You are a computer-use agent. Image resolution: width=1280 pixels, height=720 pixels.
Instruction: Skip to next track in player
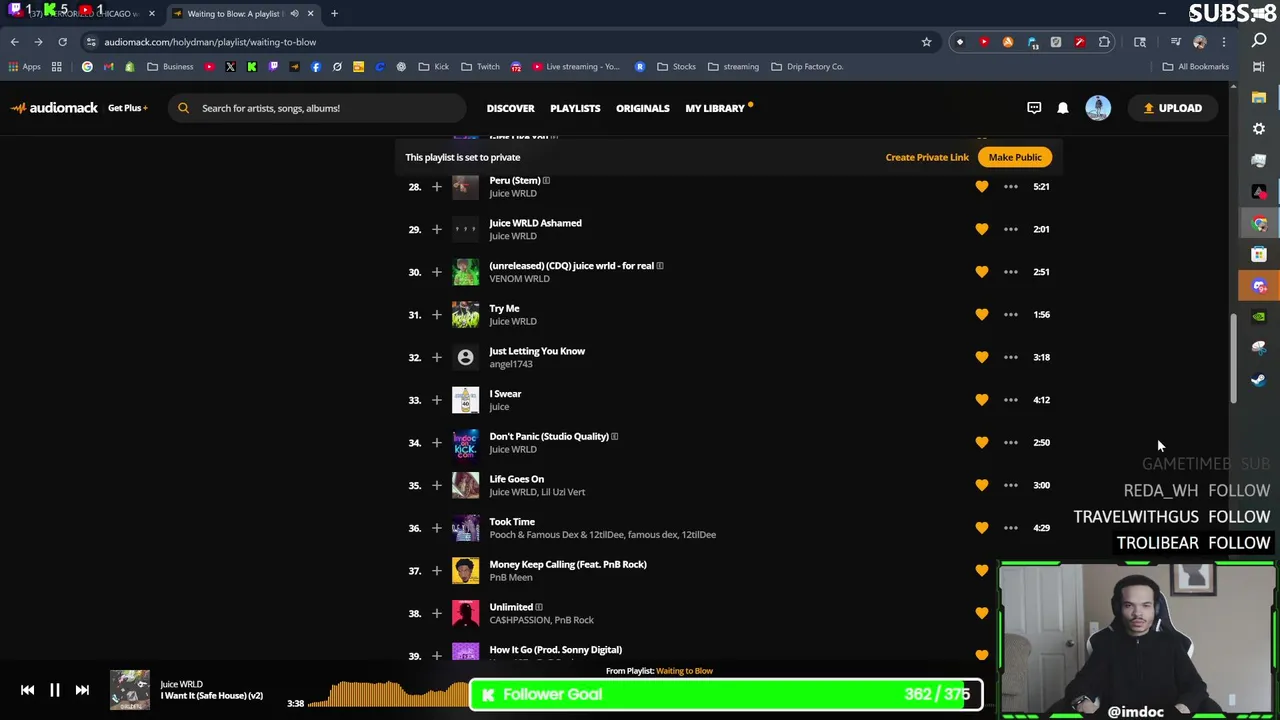[x=82, y=690]
